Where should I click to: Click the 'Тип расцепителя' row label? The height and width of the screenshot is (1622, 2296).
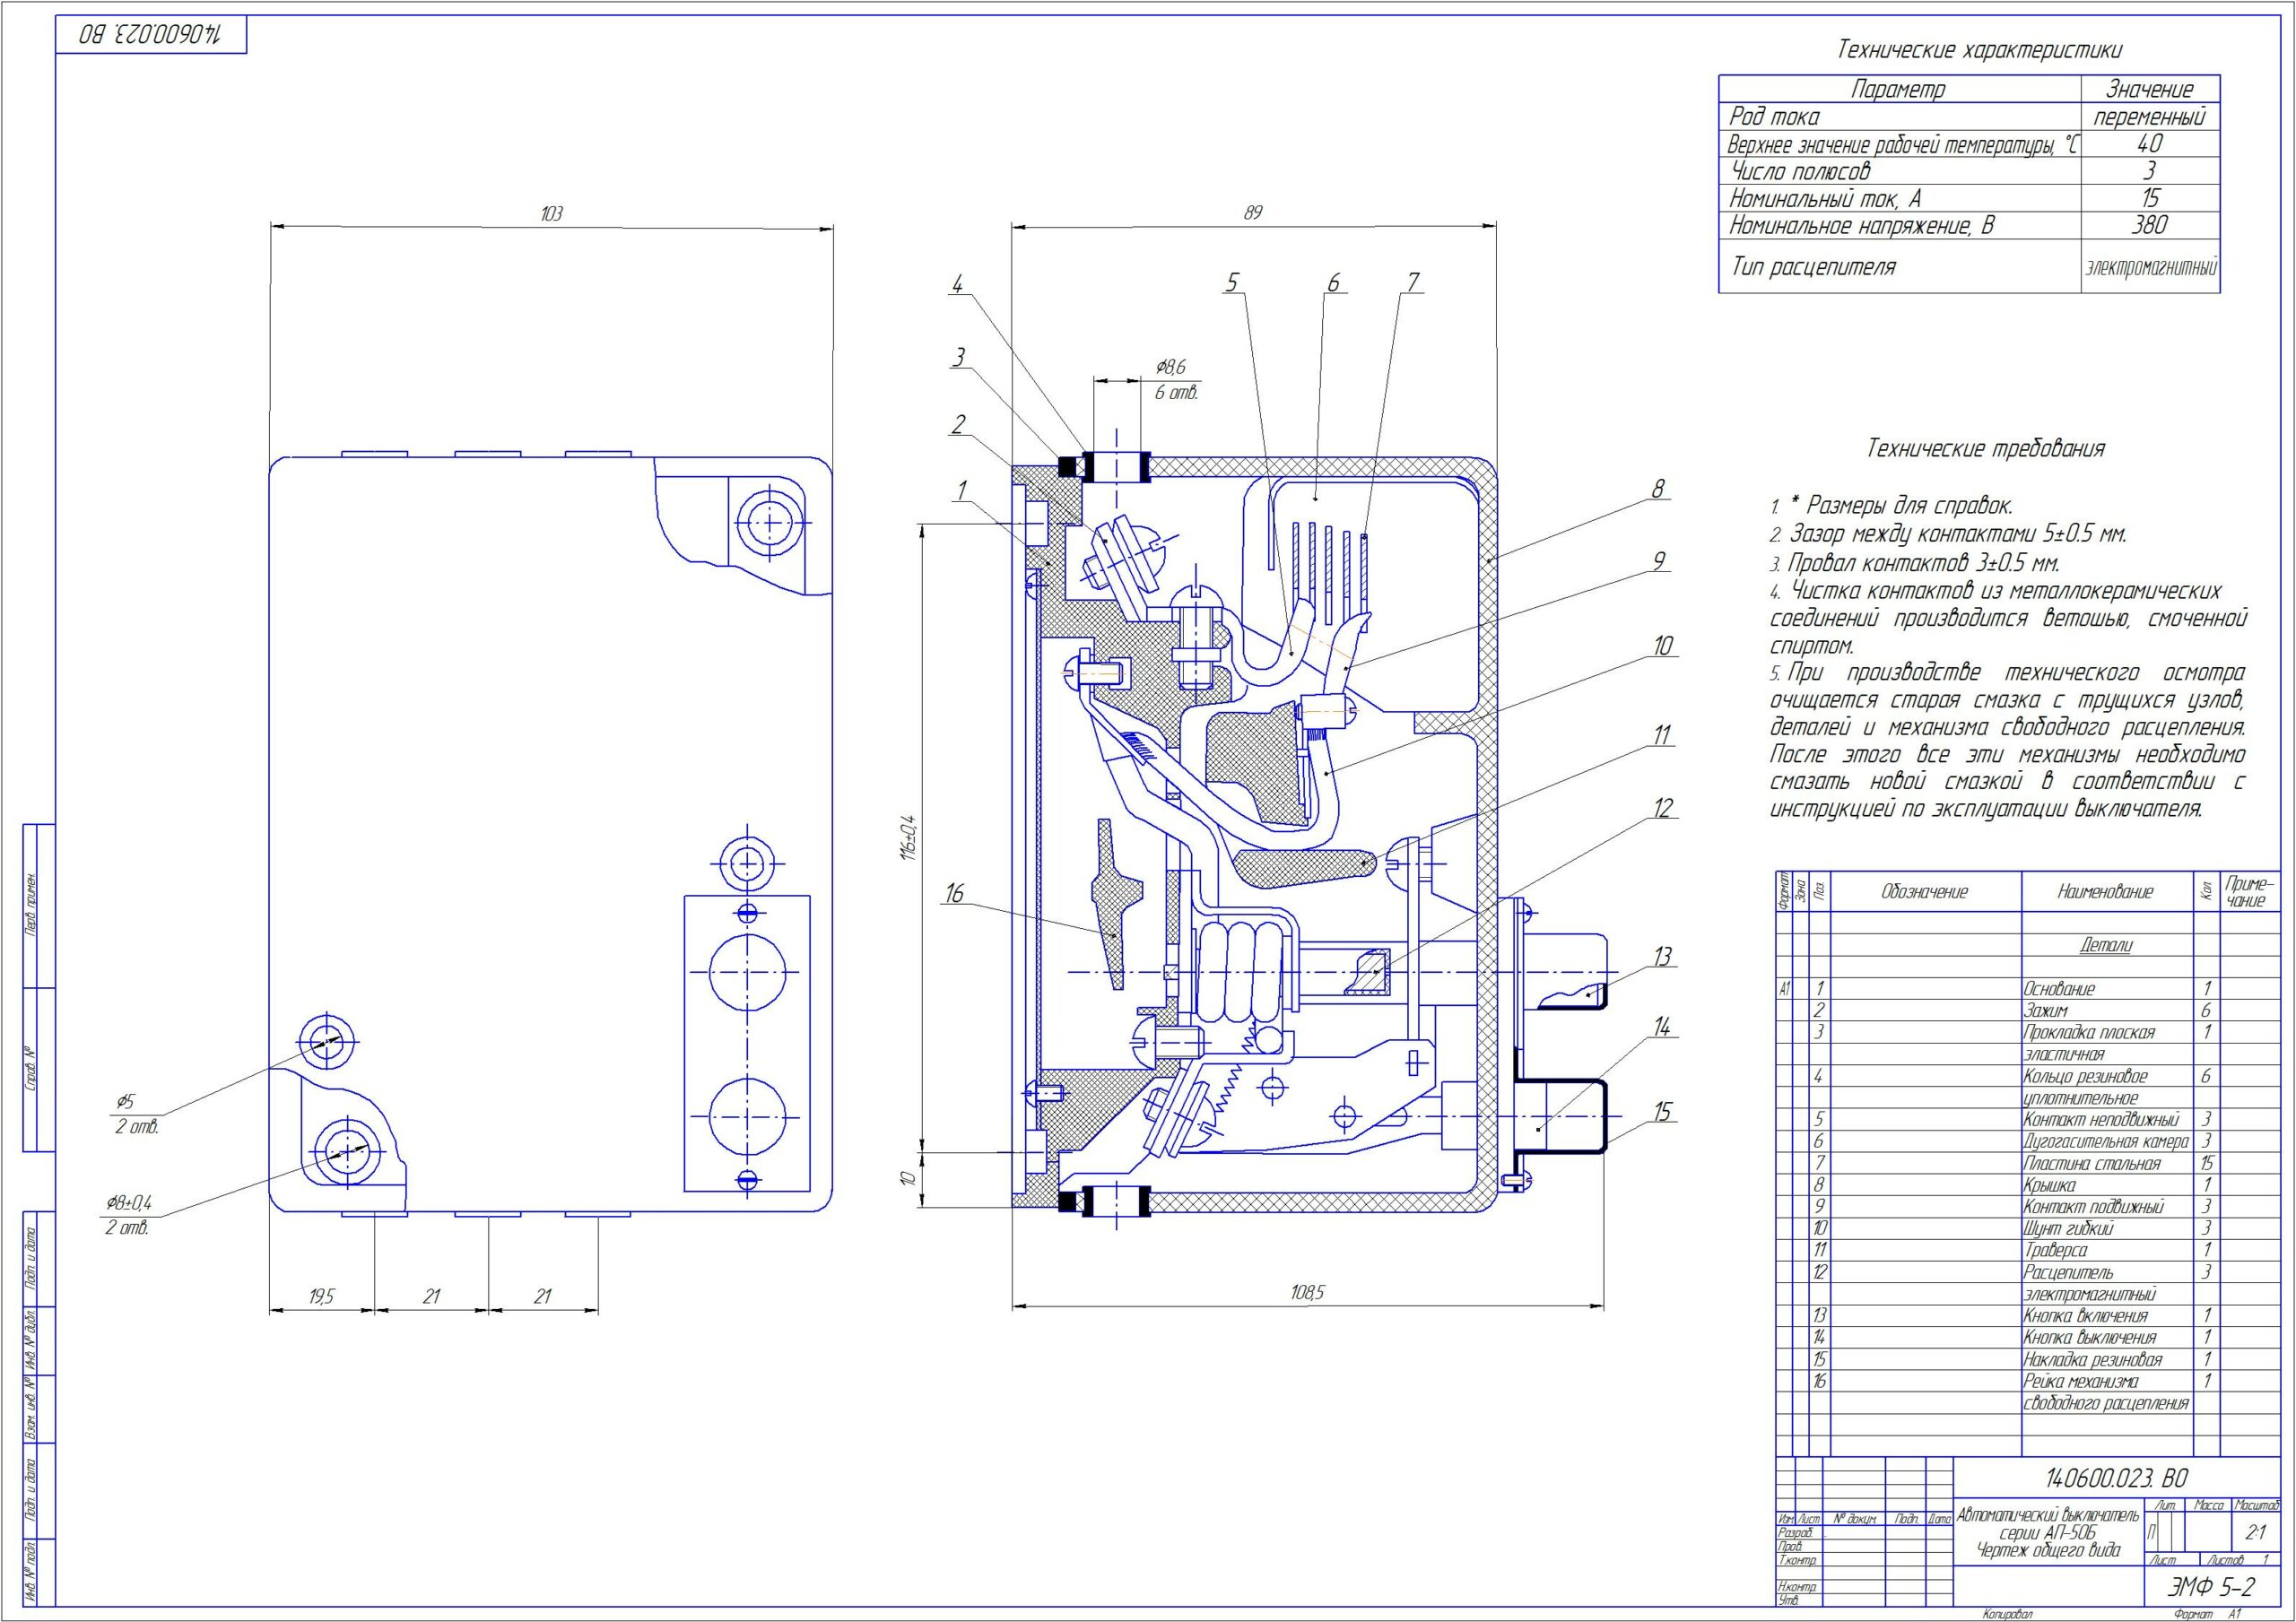pyautogui.click(x=1814, y=266)
